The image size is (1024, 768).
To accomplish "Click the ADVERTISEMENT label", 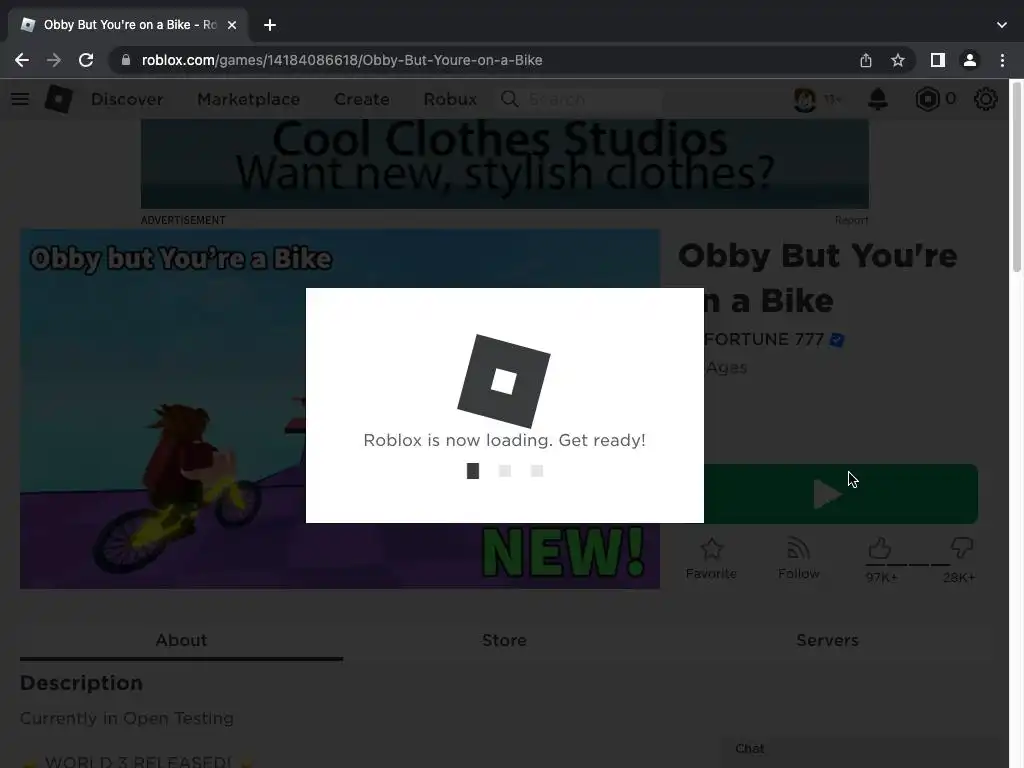I will point(183,220).
